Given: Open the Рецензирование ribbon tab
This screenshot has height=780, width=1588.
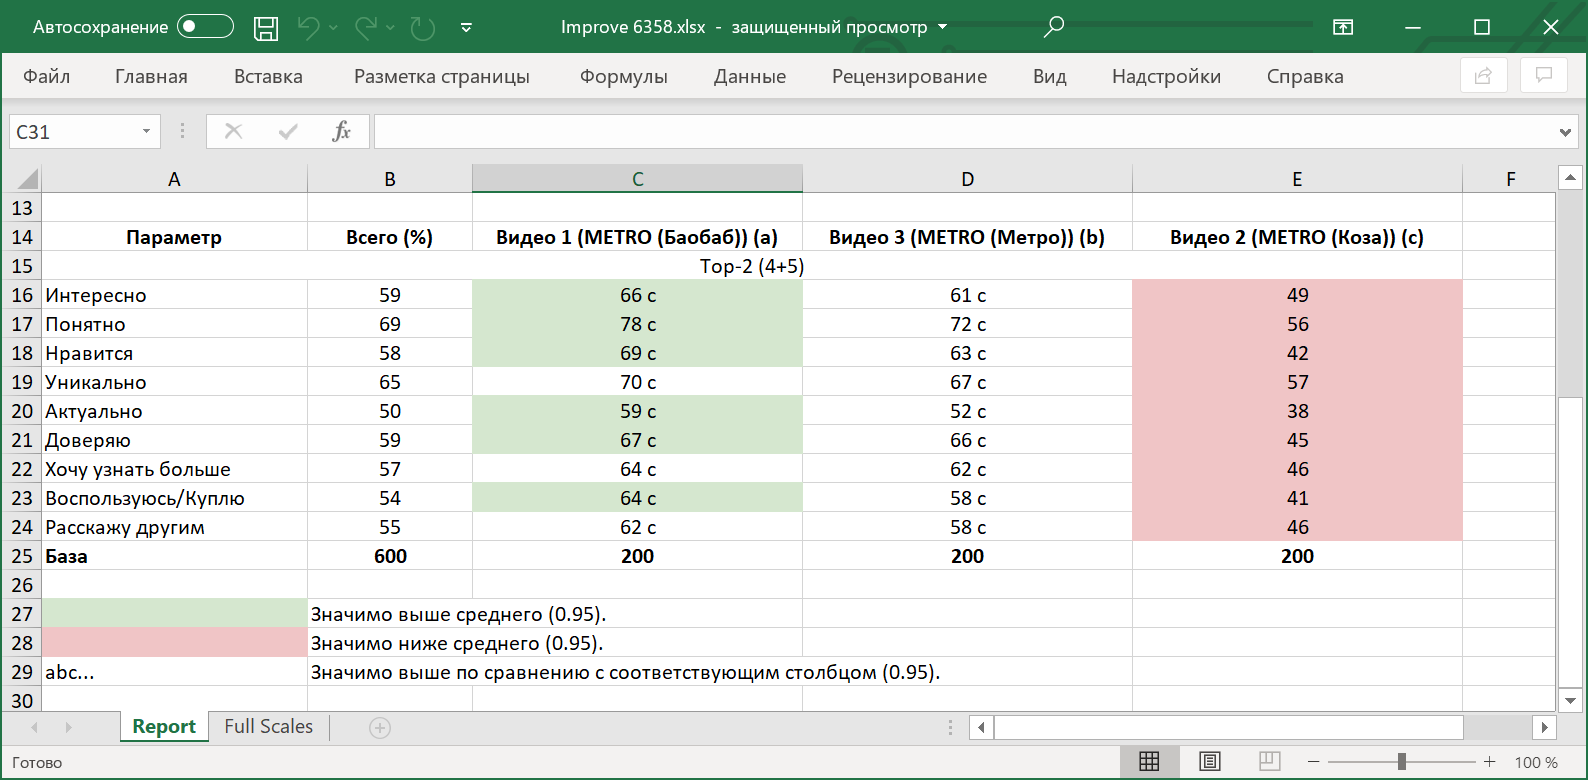Looking at the screenshot, I should coord(909,76).
